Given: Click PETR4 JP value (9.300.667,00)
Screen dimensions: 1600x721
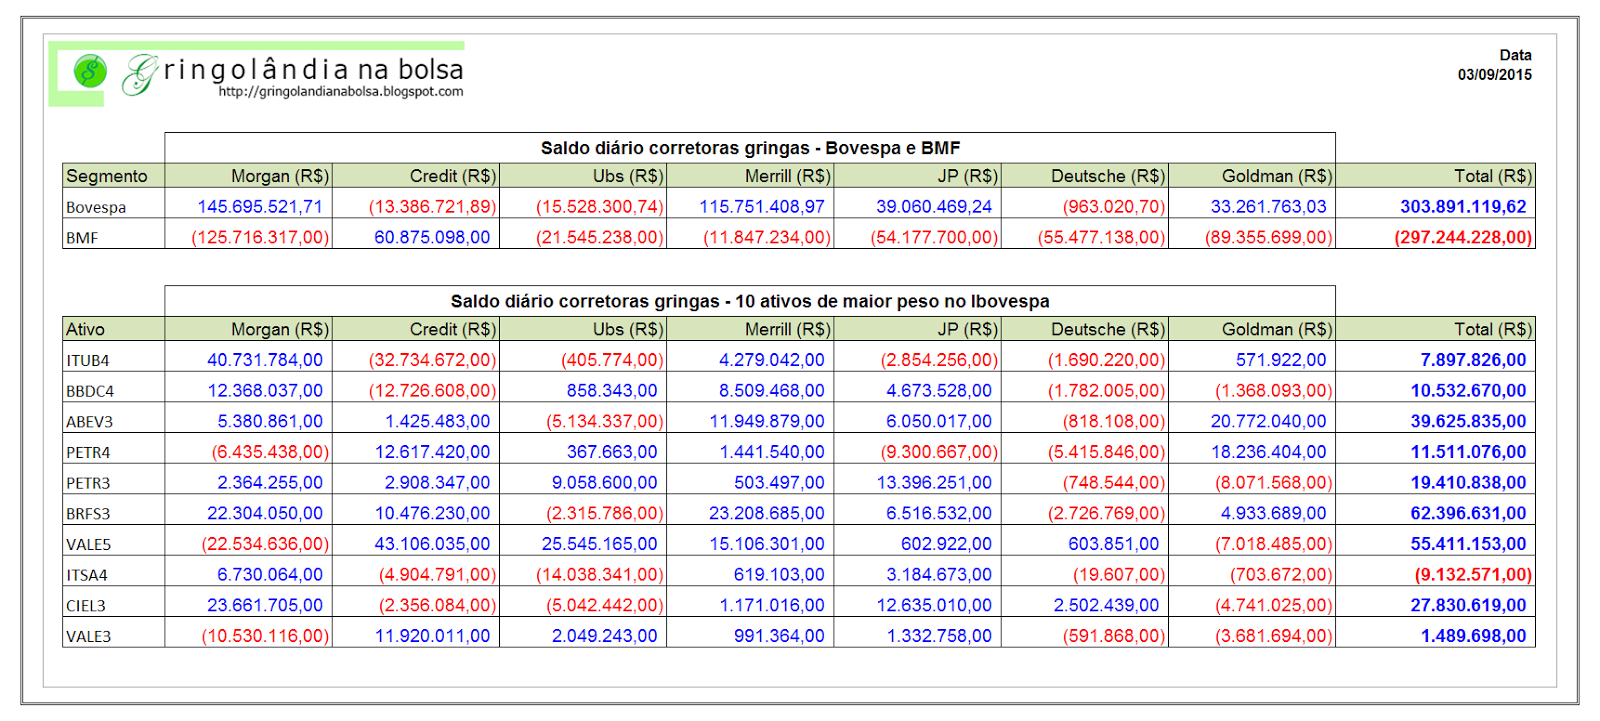Looking at the screenshot, I should pyautogui.click(x=939, y=452).
